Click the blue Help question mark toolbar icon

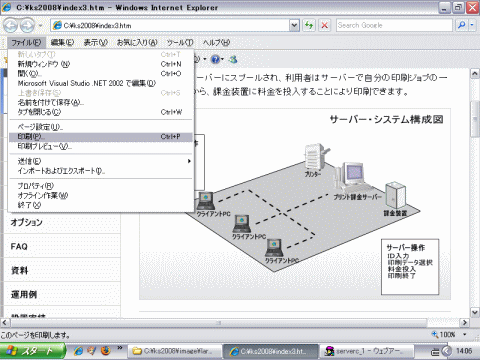point(215,59)
